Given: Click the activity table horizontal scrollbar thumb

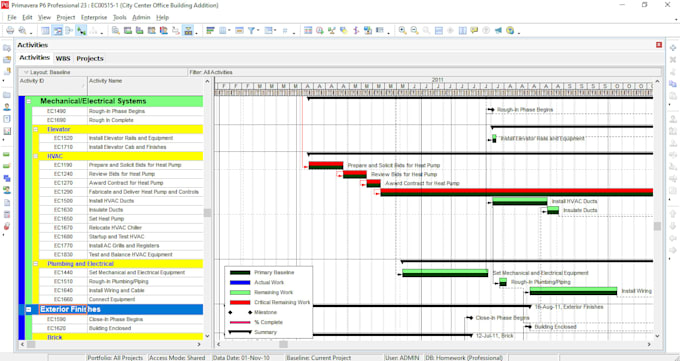Looking at the screenshot, I should pyautogui.click(x=31, y=345).
